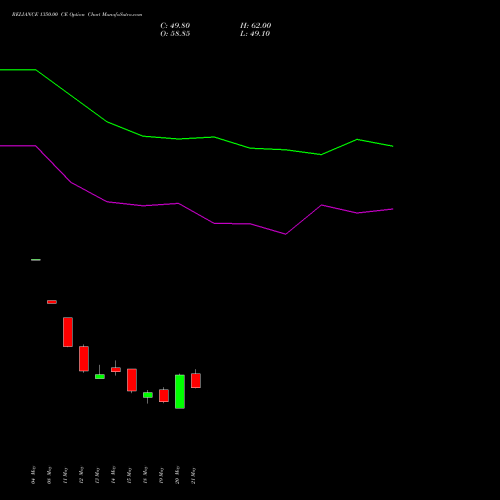Screen dimensions: 500x500
Task: Click the small green candle for 18 May
Action: click(x=148, y=395)
